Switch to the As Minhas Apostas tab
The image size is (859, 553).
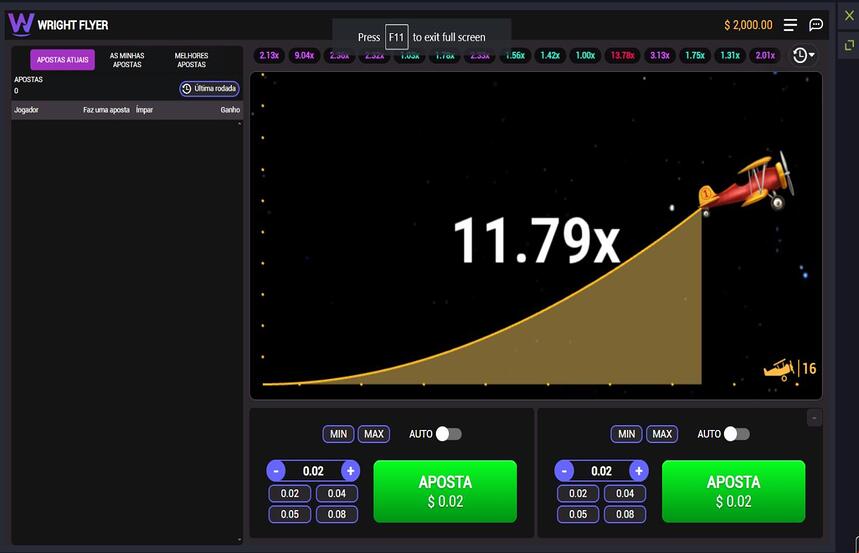coord(127,60)
